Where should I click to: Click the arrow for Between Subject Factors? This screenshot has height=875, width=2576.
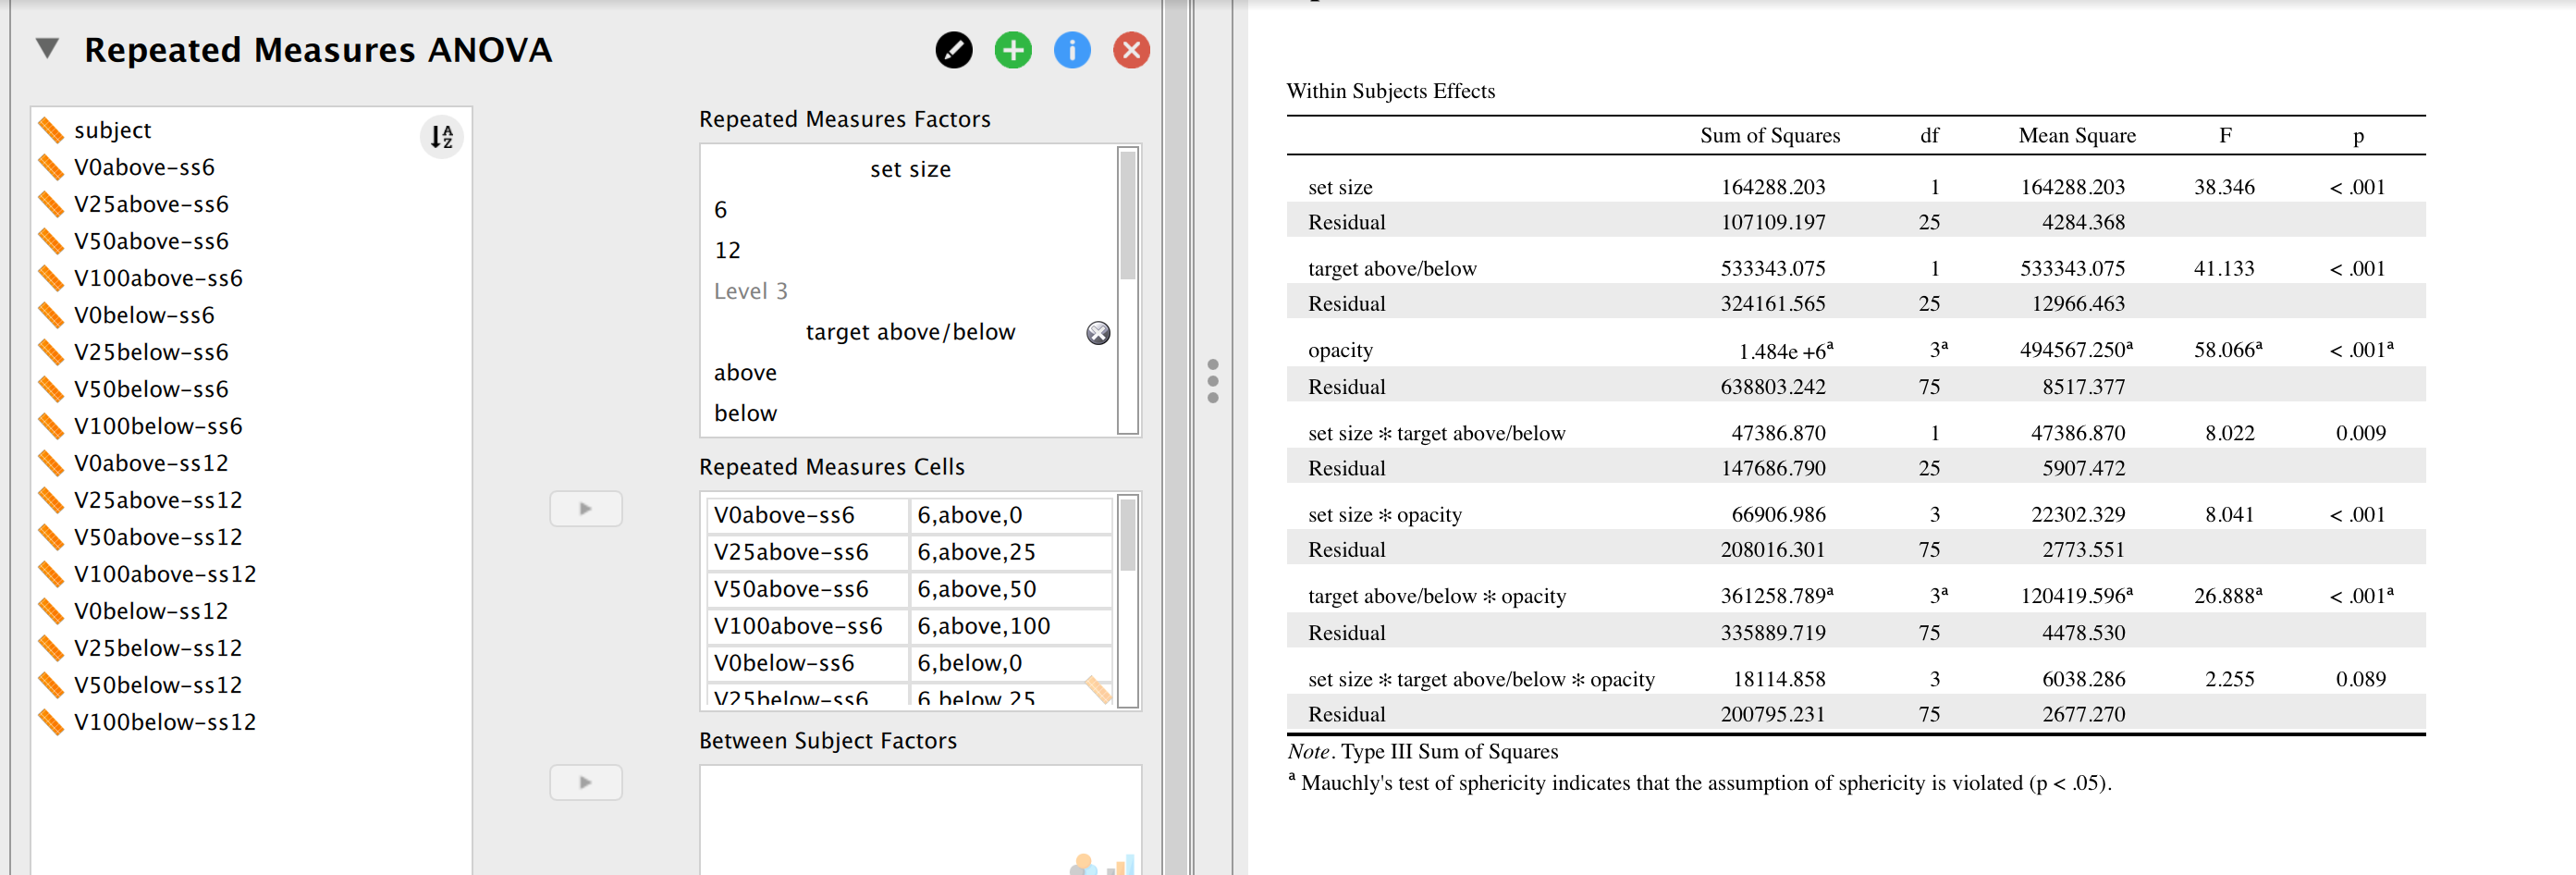pyautogui.click(x=586, y=782)
